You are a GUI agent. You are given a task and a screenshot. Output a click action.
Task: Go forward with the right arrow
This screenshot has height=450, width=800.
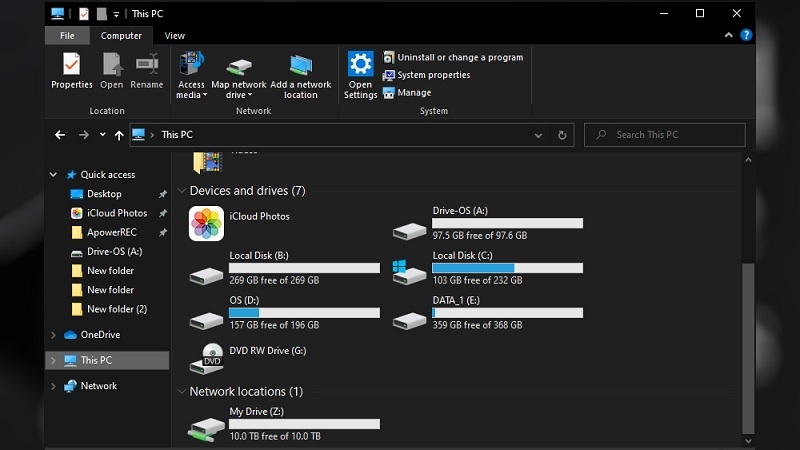[84, 135]
